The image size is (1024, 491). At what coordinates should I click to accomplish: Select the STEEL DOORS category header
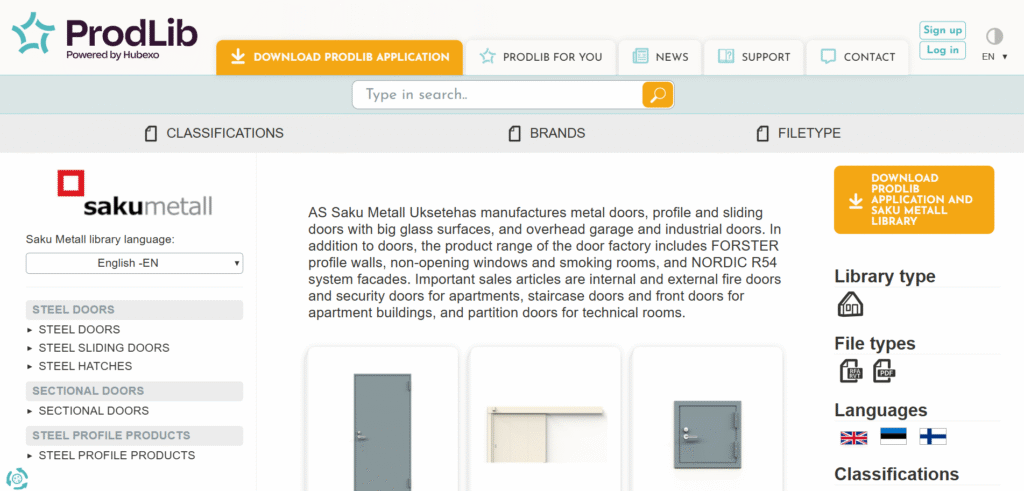click(135, 309)
